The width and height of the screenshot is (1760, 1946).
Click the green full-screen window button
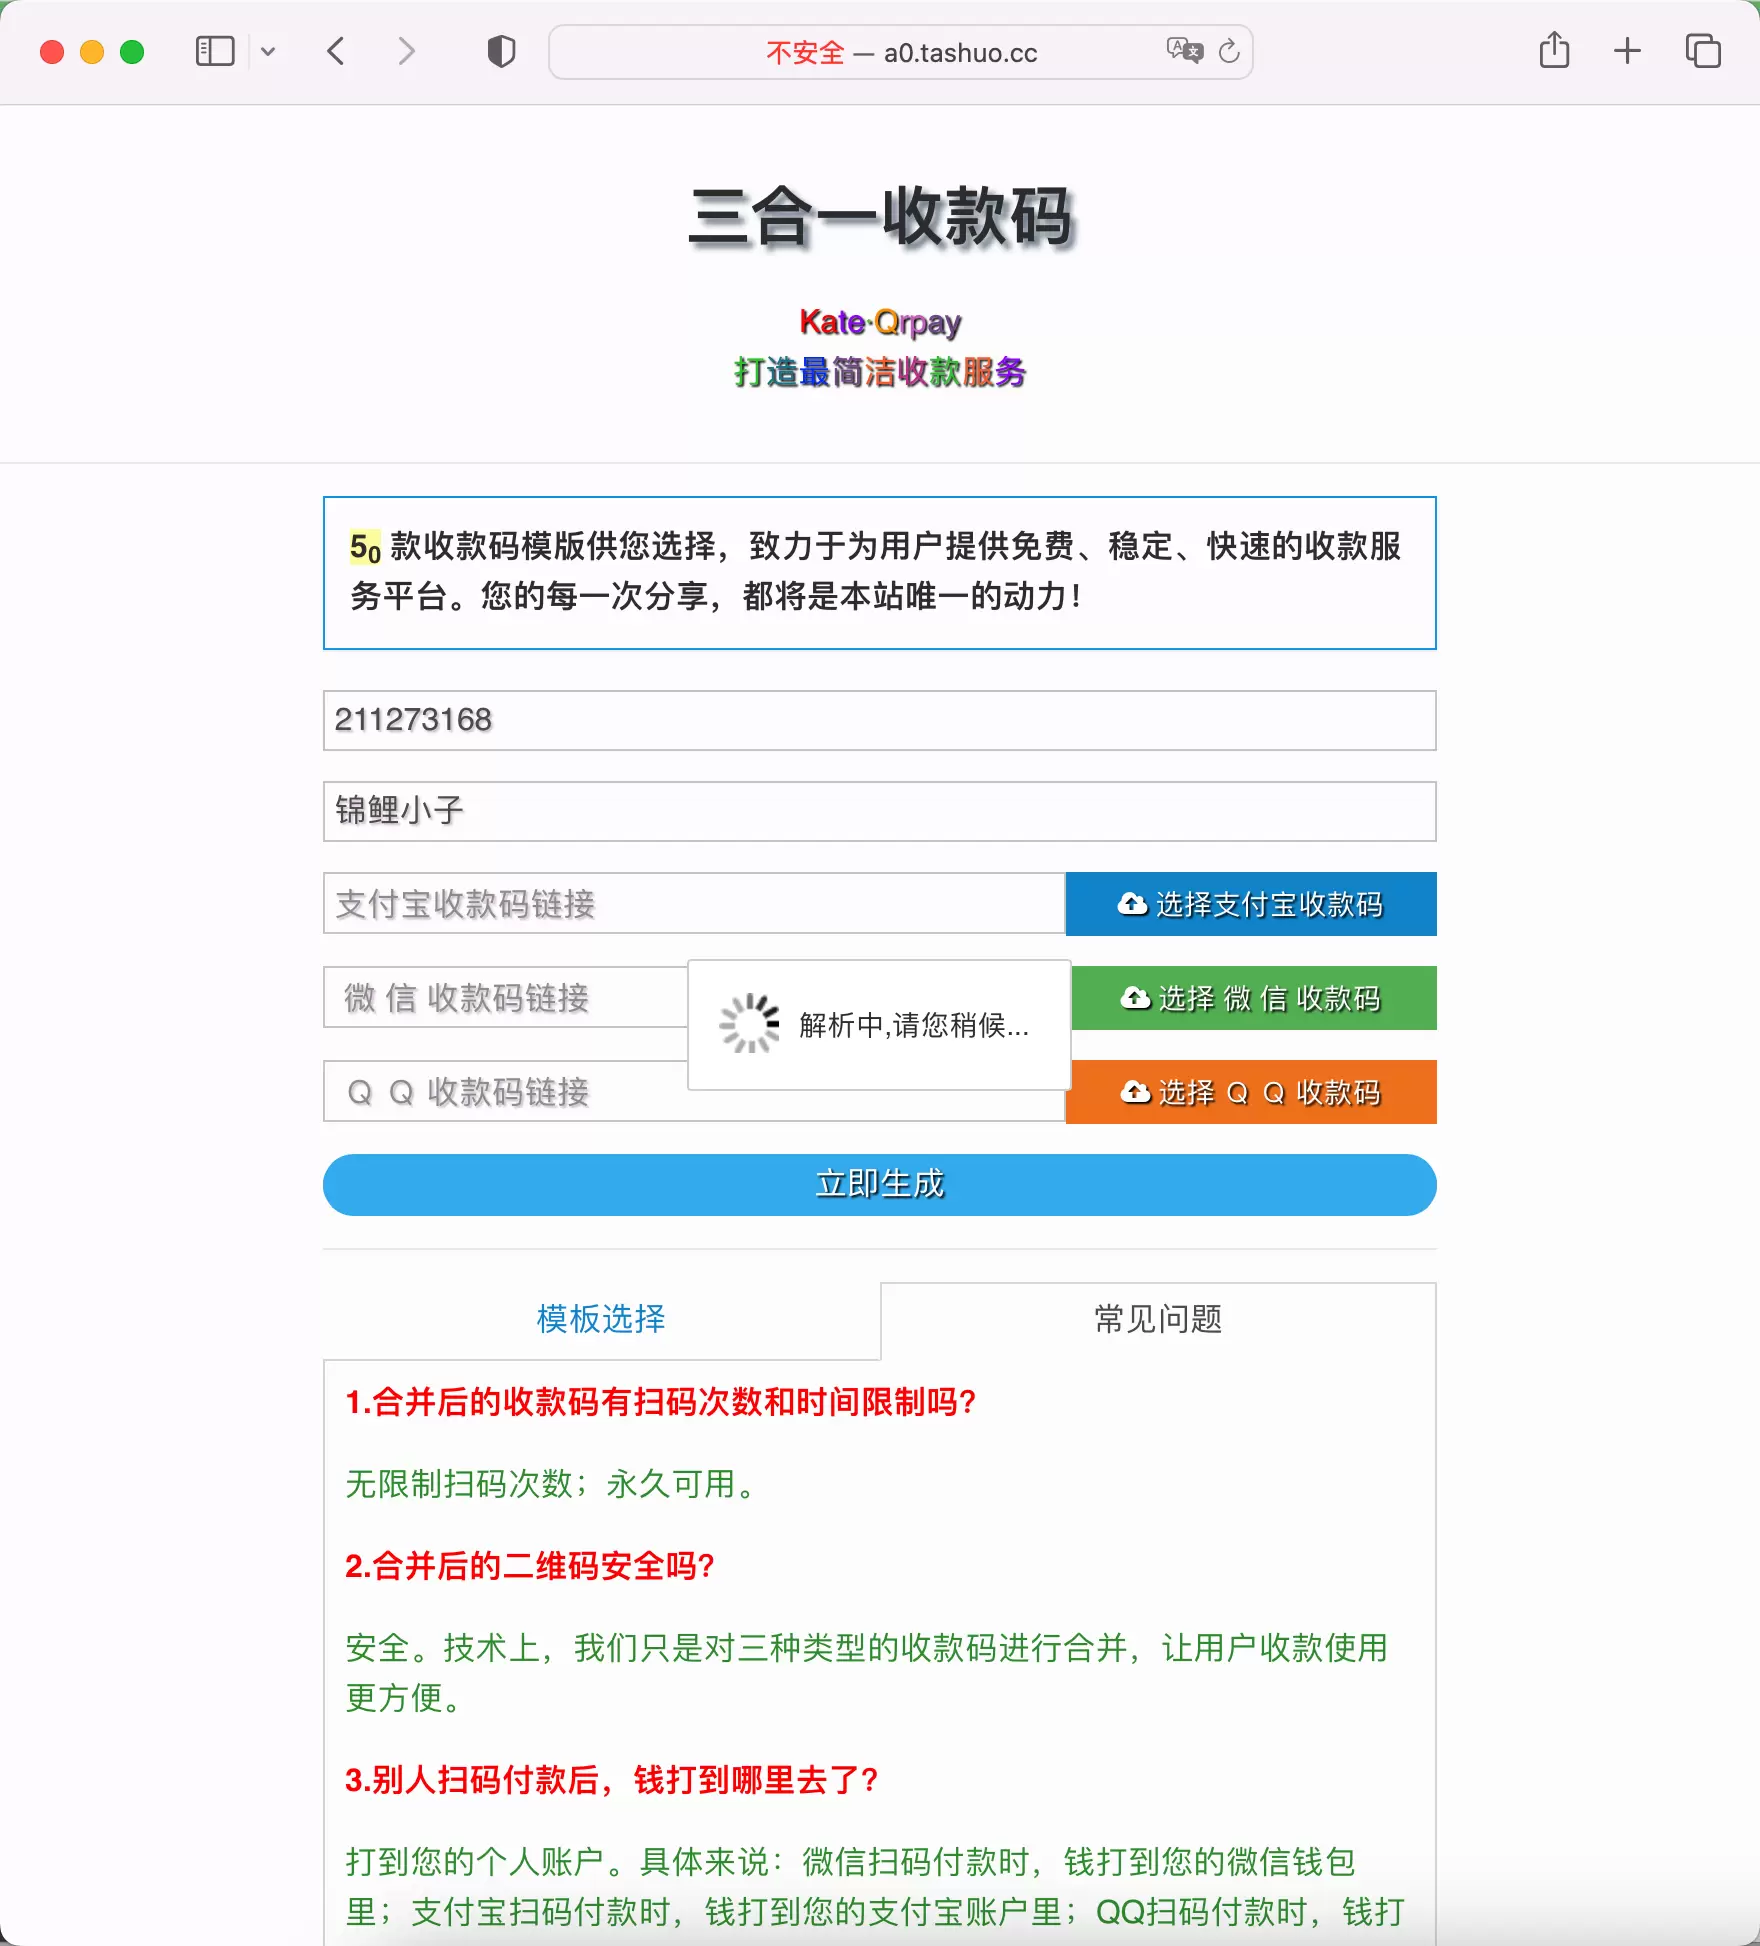(132, 52)
